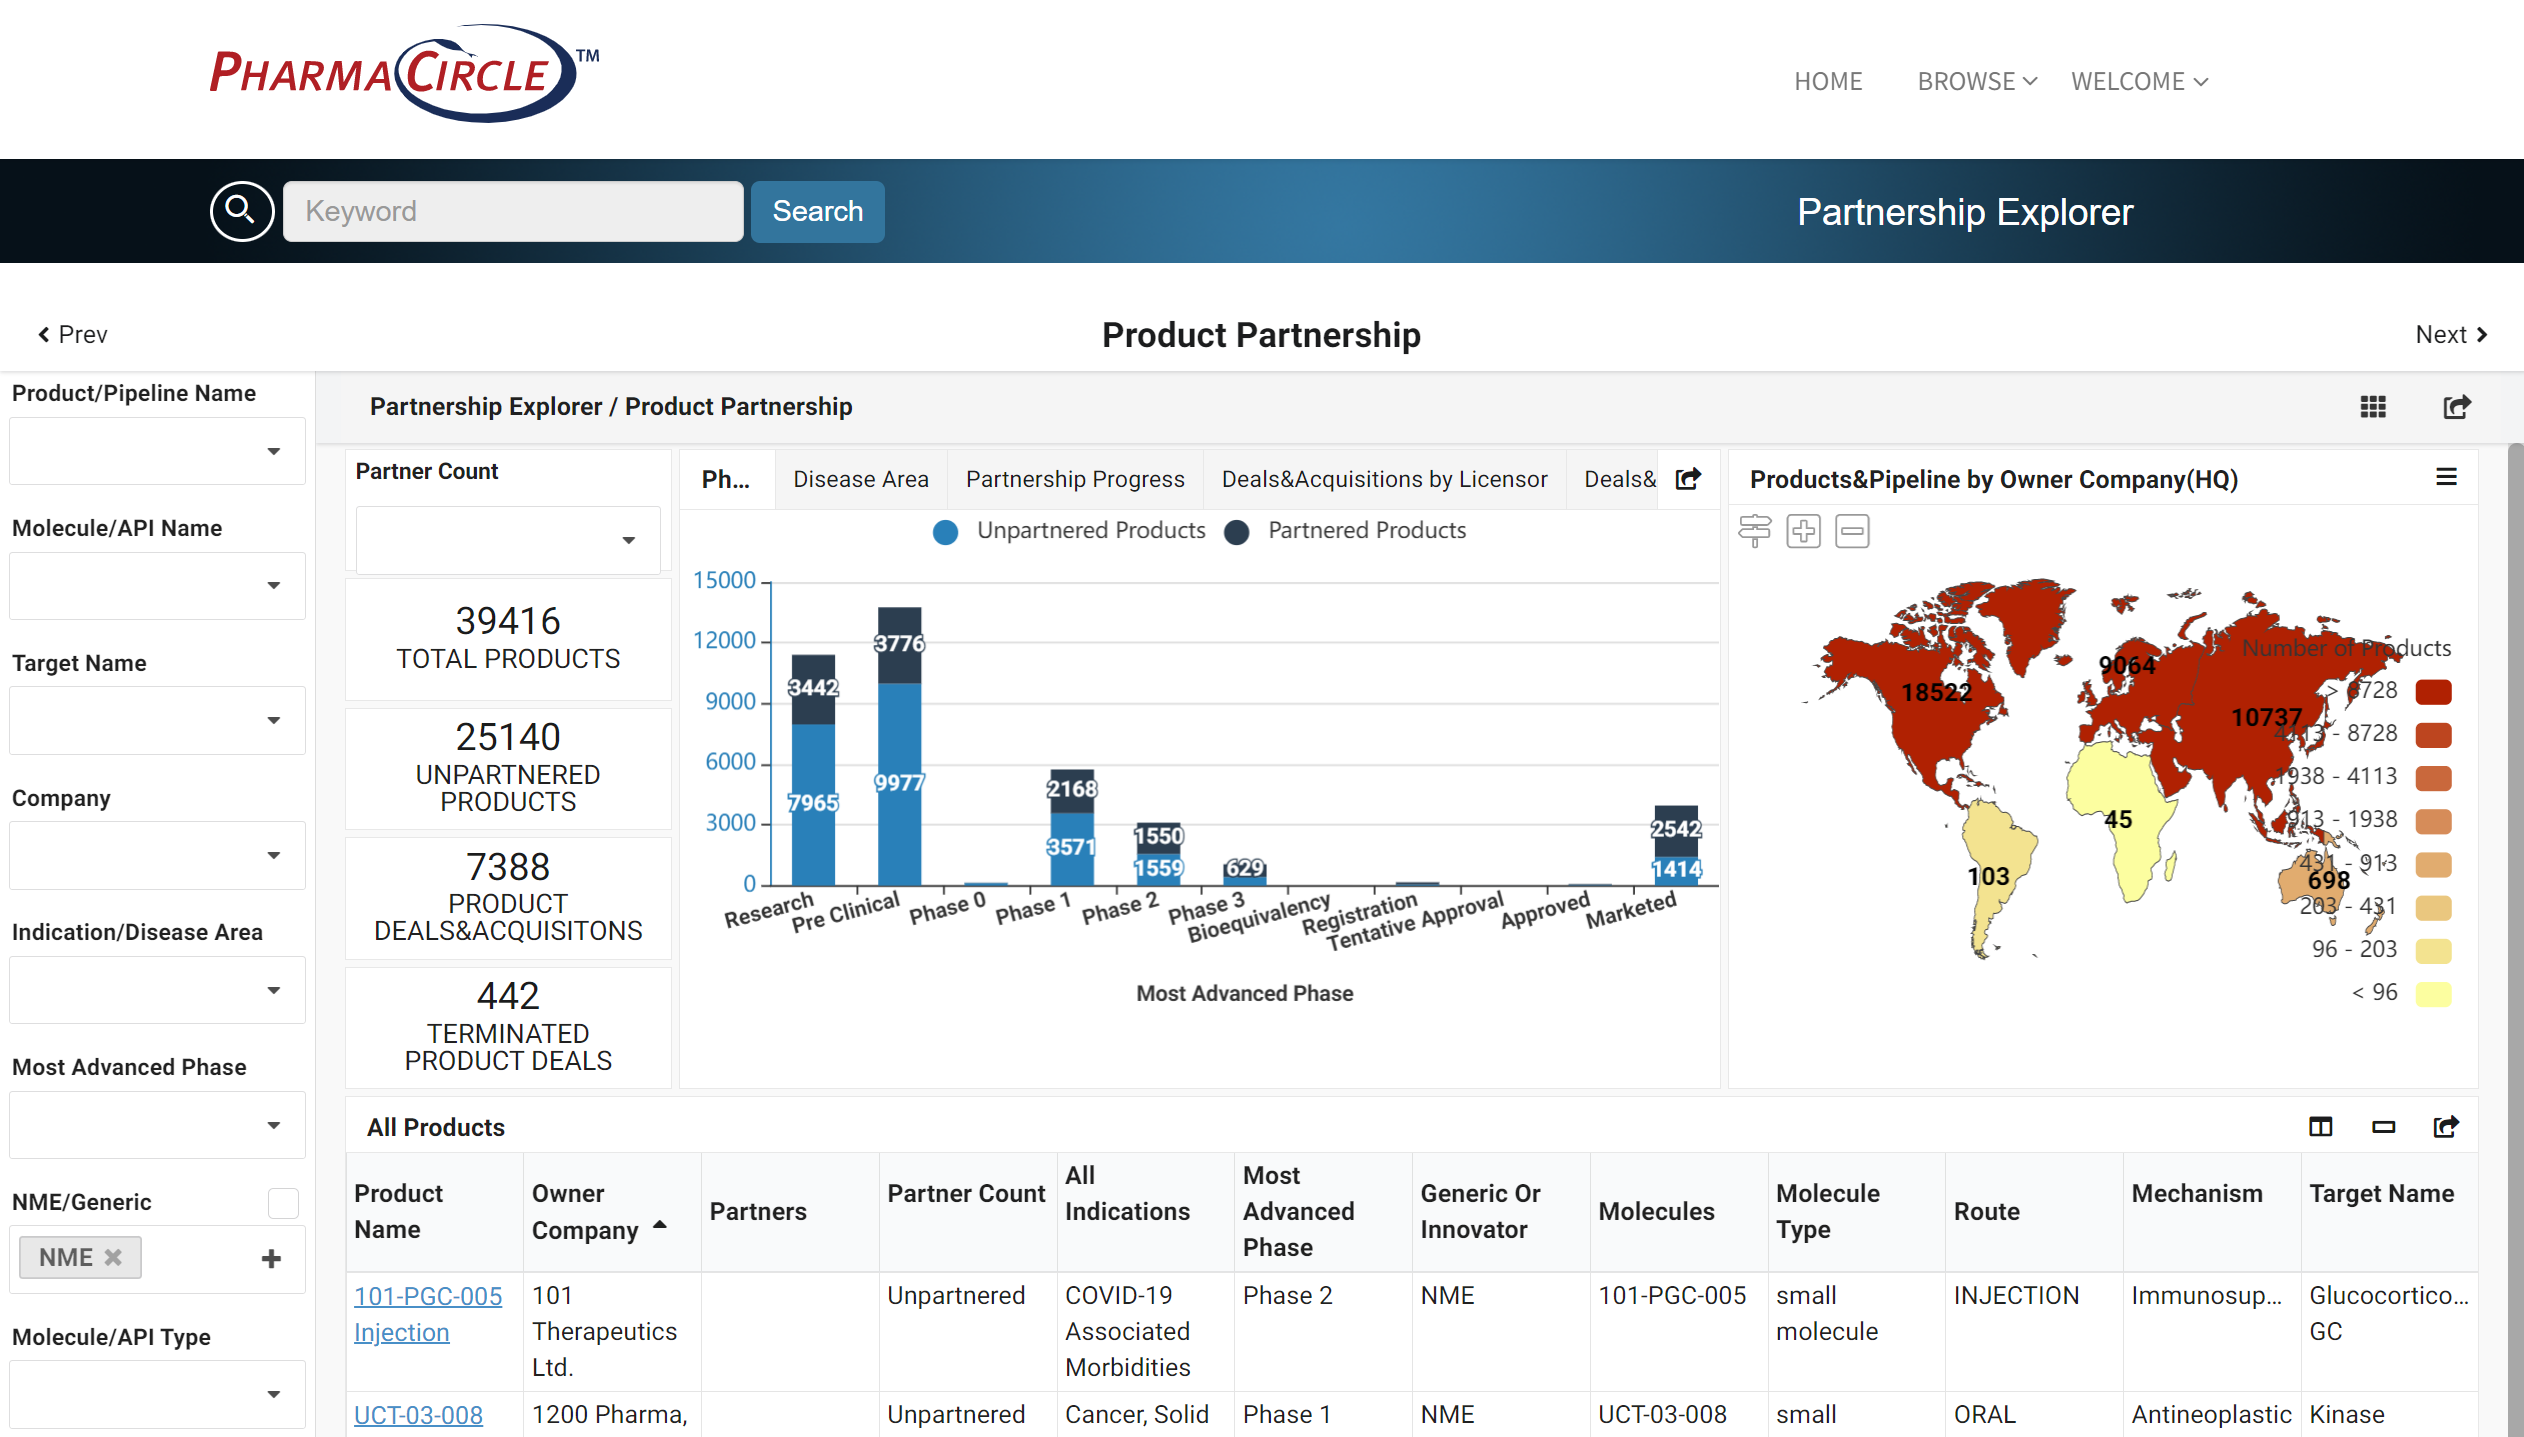Open the hamburger menu of the map panel

pyautogui.click(x=2446, y=478)
